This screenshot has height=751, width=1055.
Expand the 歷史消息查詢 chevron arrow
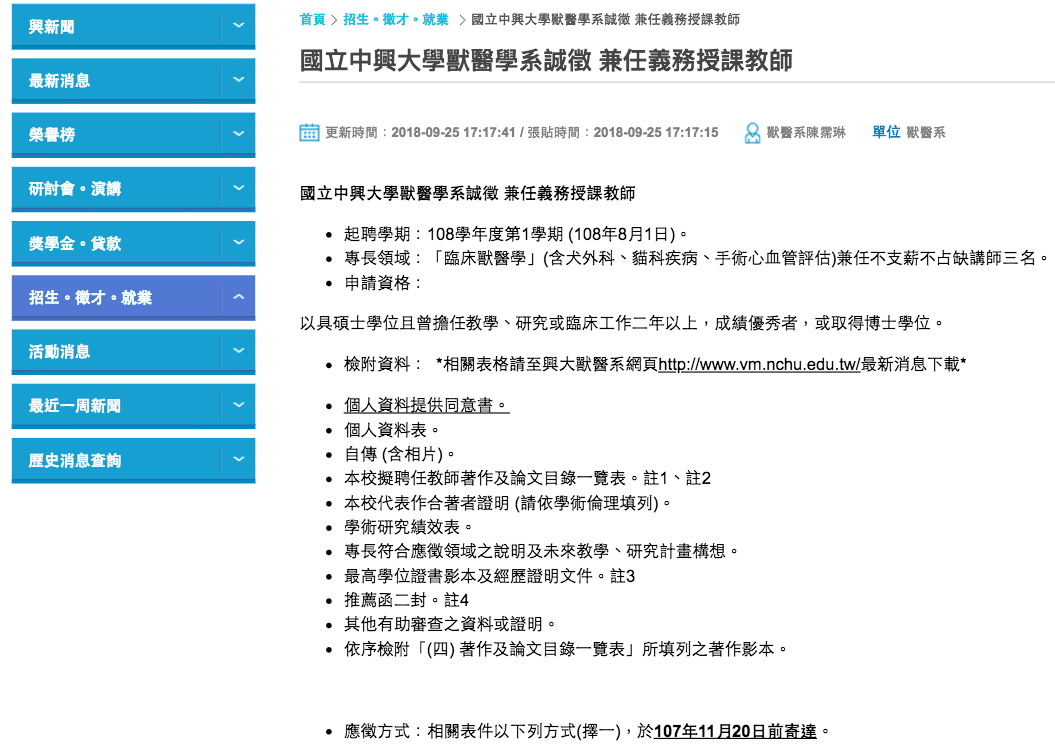click(238, 460)
